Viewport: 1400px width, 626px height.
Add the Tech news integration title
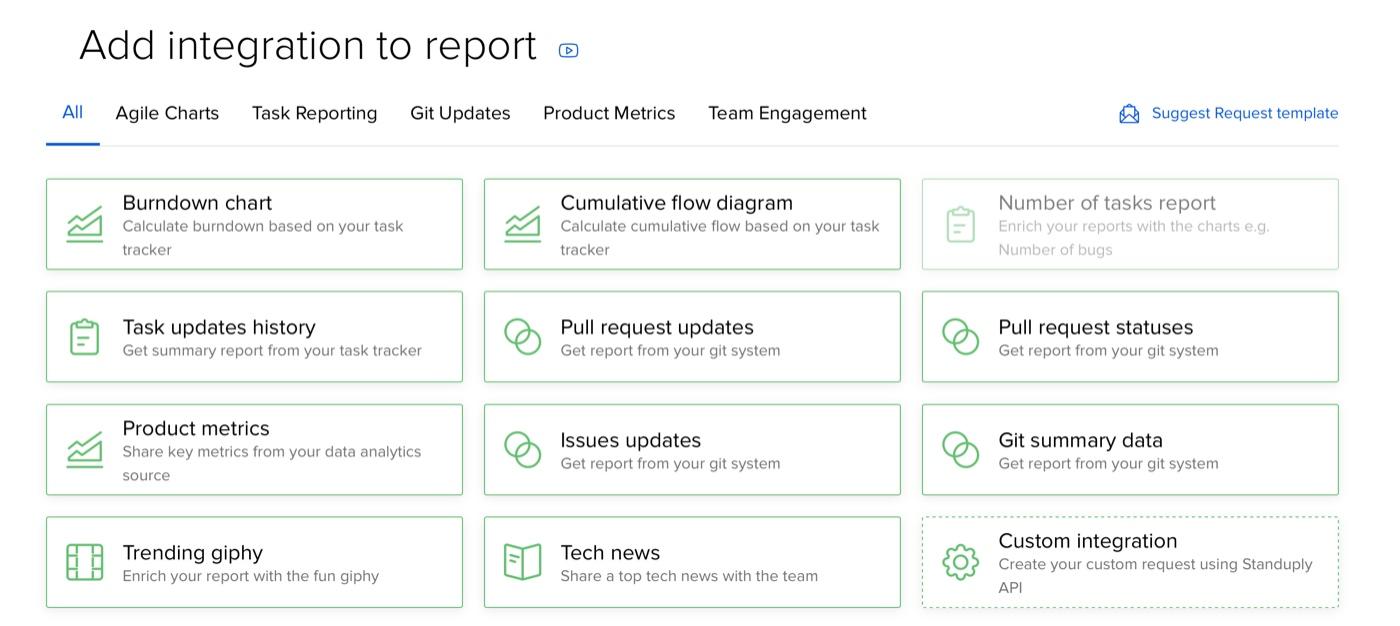(x=610, y=553)
